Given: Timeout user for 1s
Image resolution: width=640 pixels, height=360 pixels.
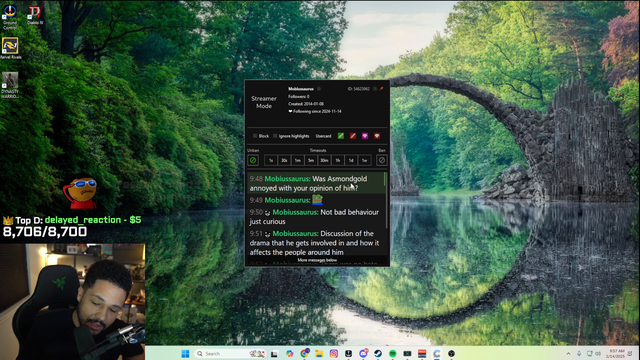Looking at the screenshot, I should tap(271, 160).
